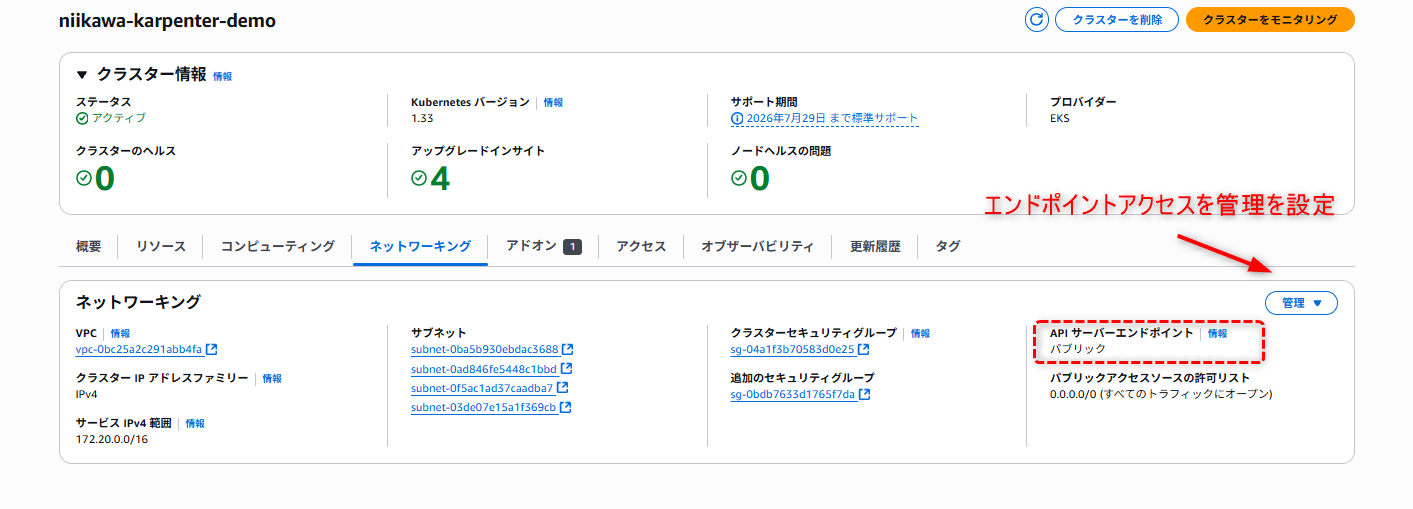
Task: Open external icon for subnet-0ad846fe5448c1bbd
Action: [x=566, y=369]
